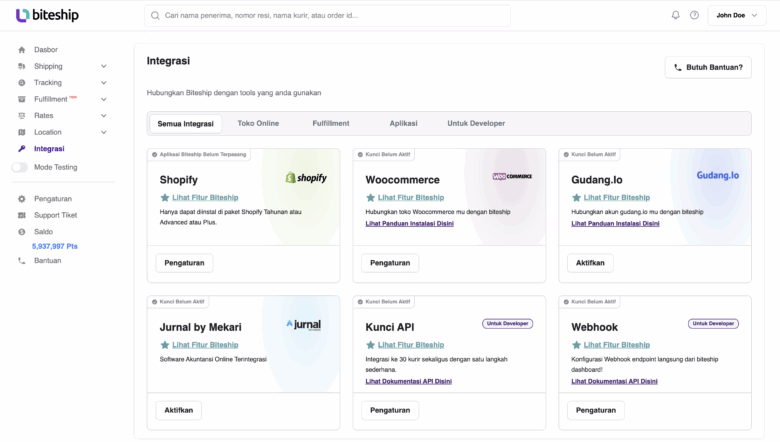Activate the Gudang.io integration with Aktifkan
780x442 pixels.
coord(590,263)
